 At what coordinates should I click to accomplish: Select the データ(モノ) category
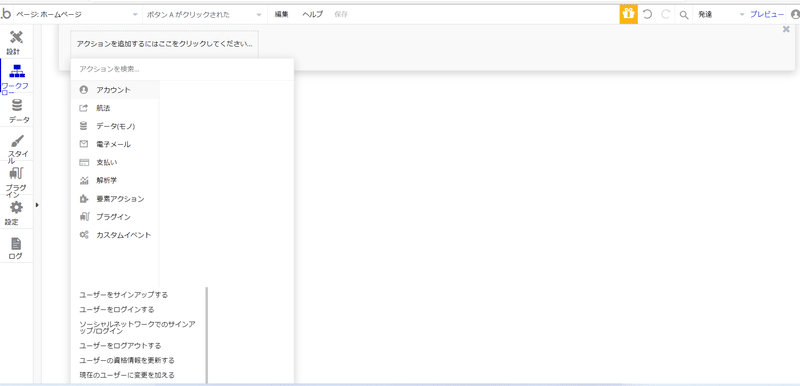coord(115,126)
